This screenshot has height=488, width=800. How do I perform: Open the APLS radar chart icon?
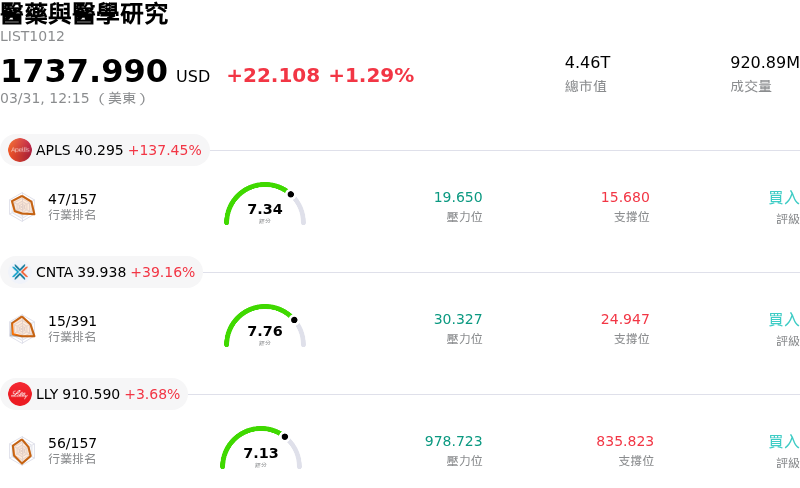[22, 206]
